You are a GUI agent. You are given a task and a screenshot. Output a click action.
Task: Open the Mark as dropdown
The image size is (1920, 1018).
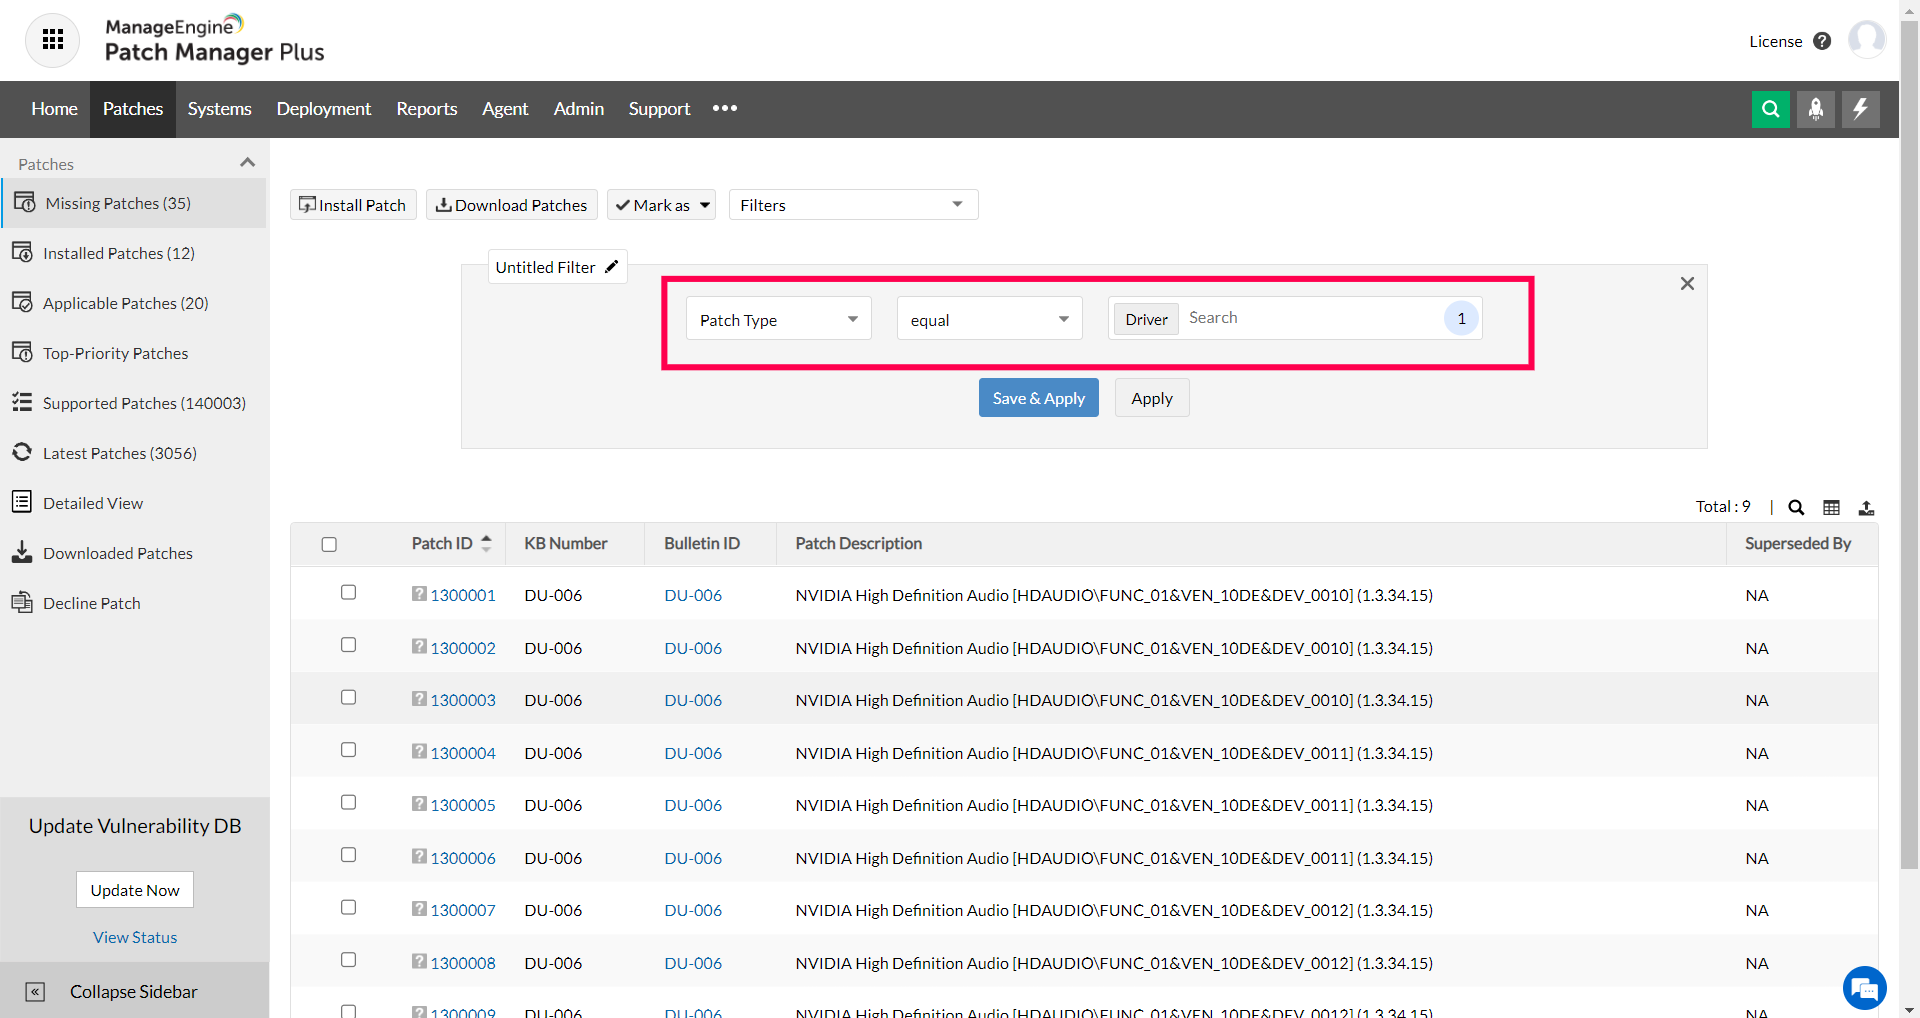point(661,204)
